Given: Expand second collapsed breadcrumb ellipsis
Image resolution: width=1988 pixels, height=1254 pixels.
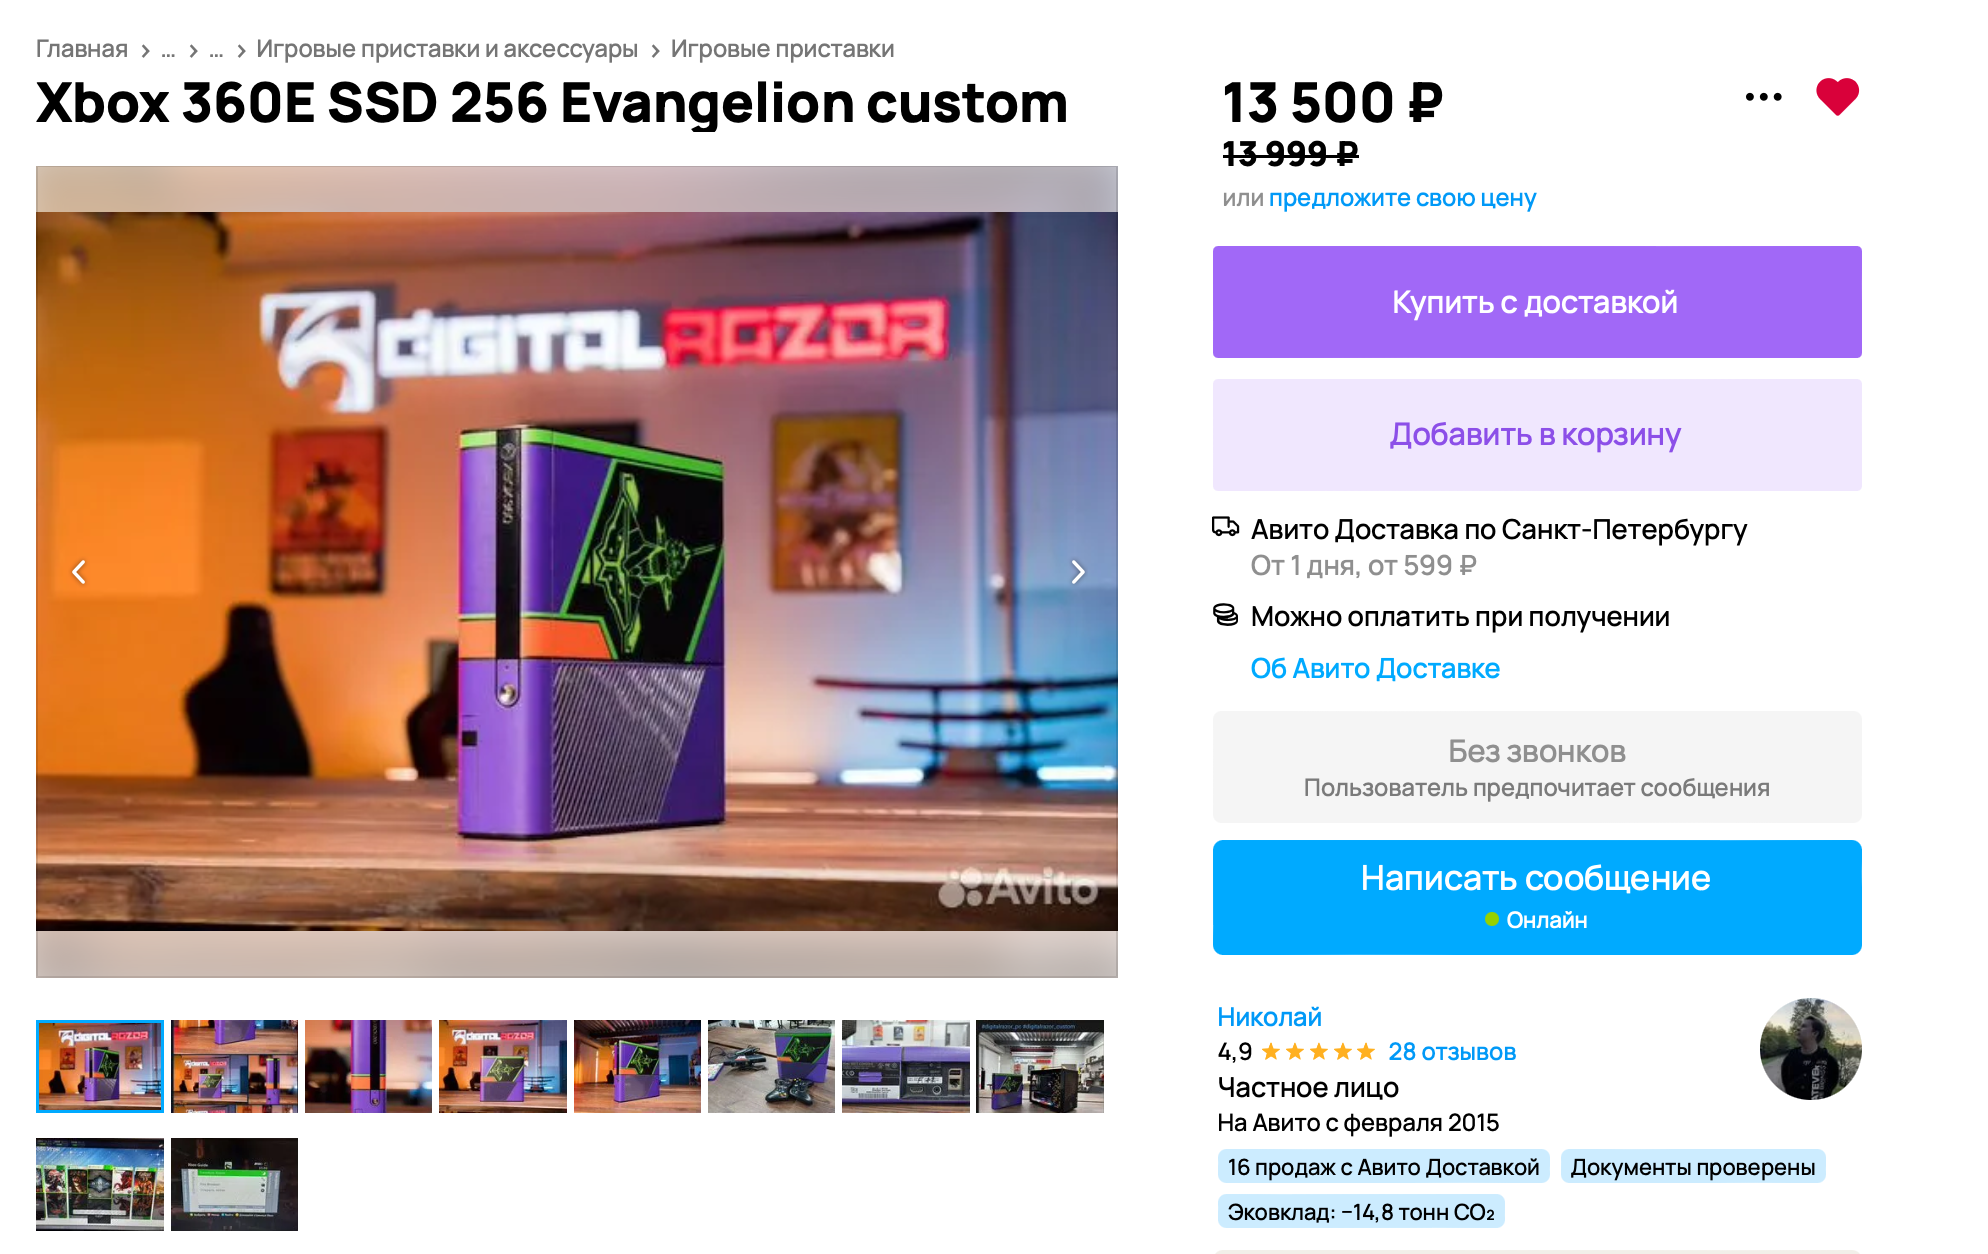Looking at the screenshot, I should pos(216,50).
